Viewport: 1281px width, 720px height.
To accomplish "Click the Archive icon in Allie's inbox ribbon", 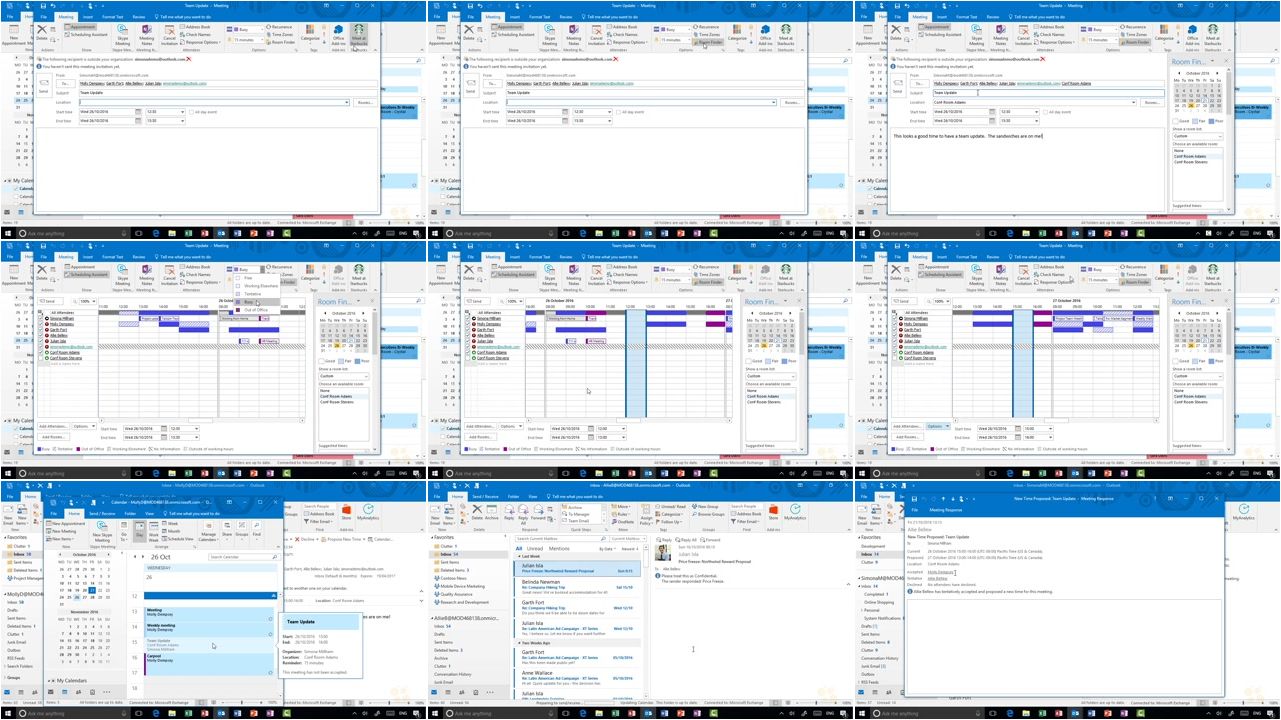I will pyautogui.click(x=491, y=512).
